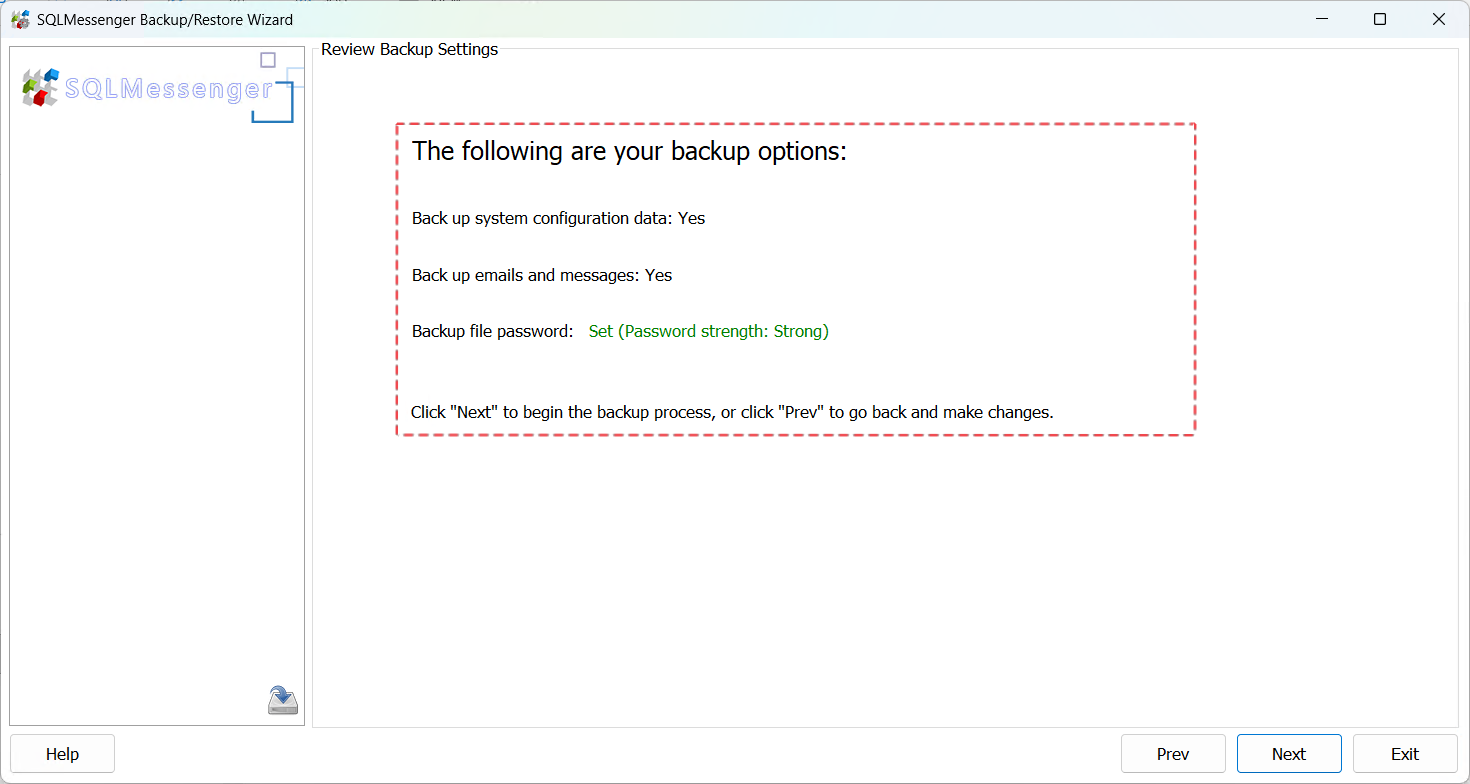
Task: Click the green cube in the SQLMessenger logo mark
Action: coord(30,85)
